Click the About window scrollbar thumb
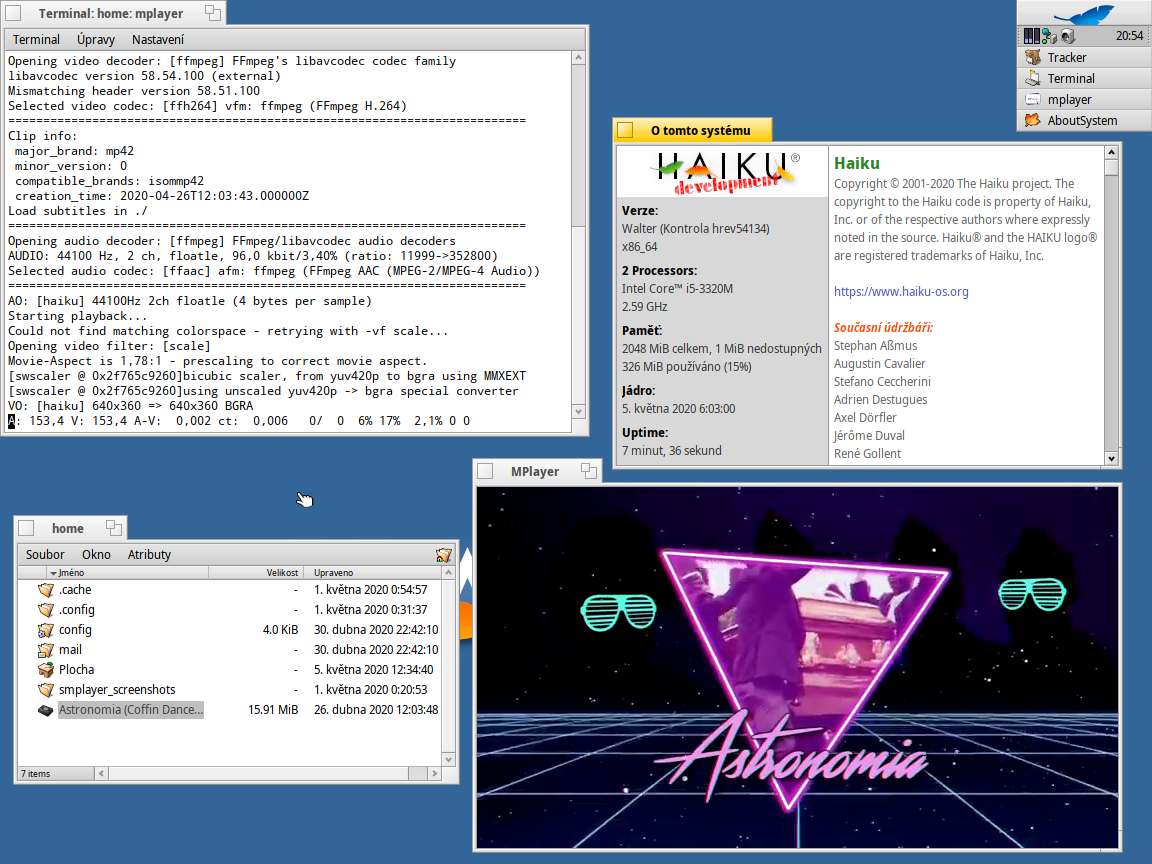Image resolution: width=1152 pixels, height=864 pixels. click(x=1112, y=168)
